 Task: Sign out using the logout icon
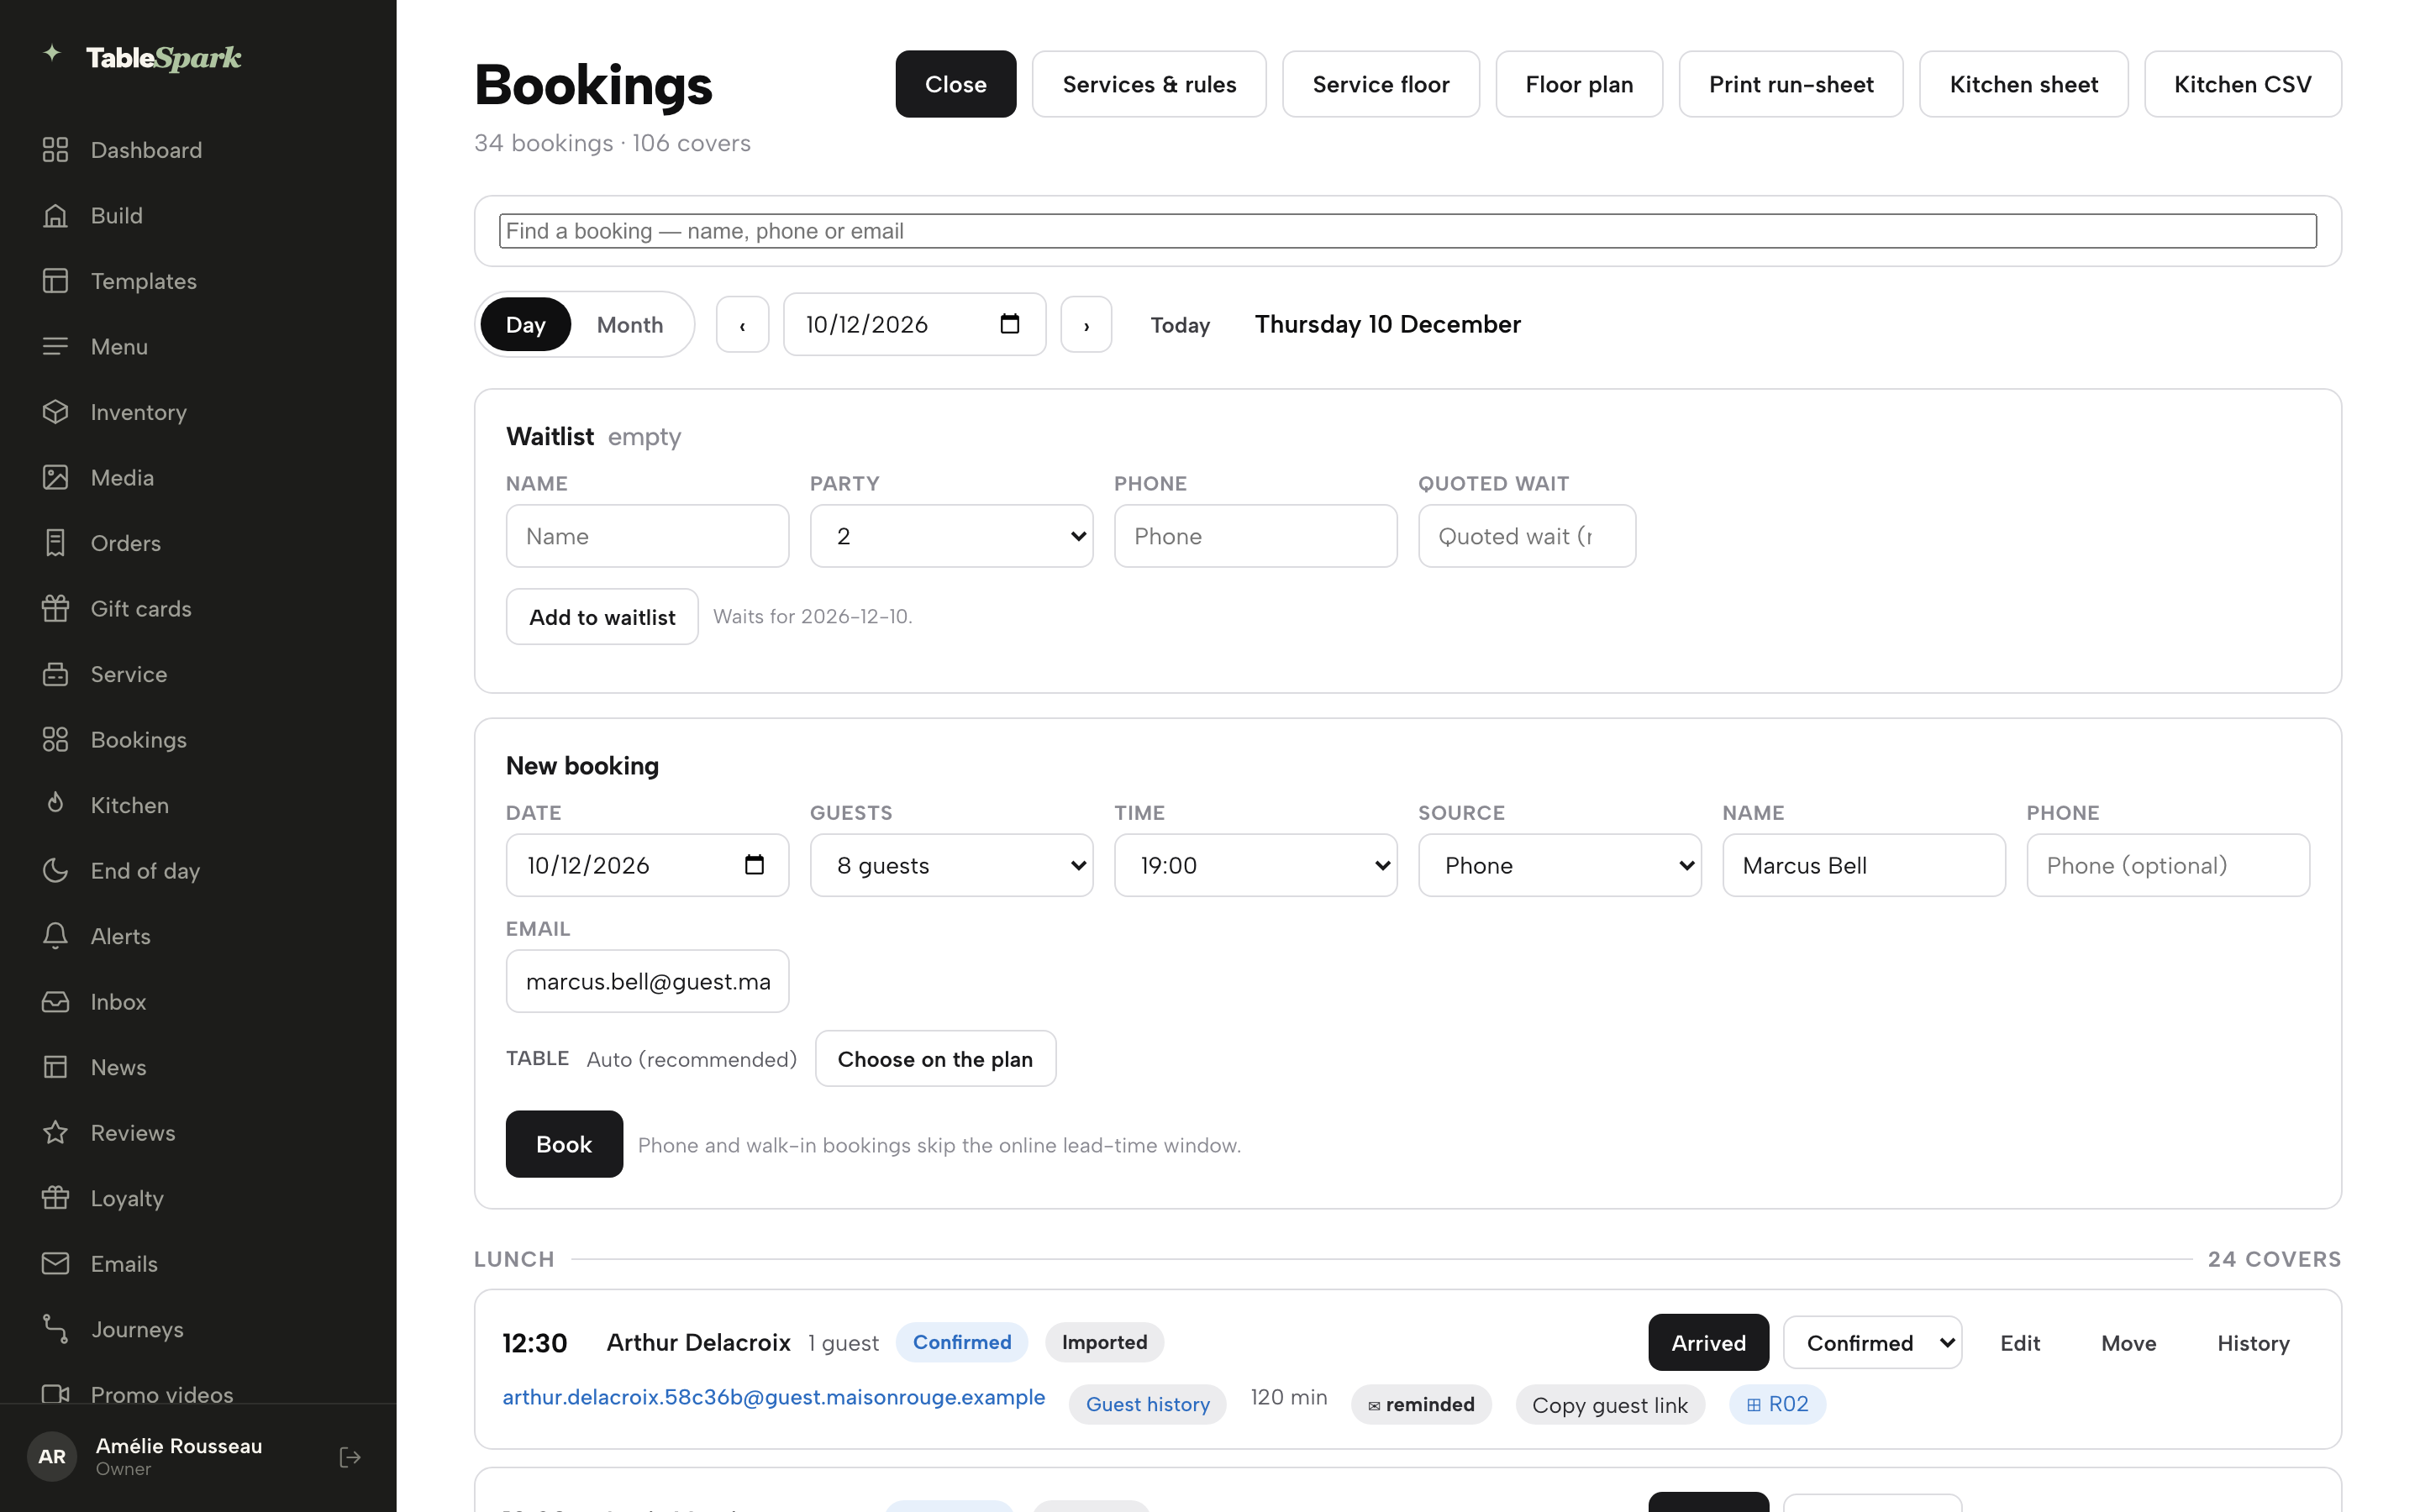click(x=350, y=1457)
